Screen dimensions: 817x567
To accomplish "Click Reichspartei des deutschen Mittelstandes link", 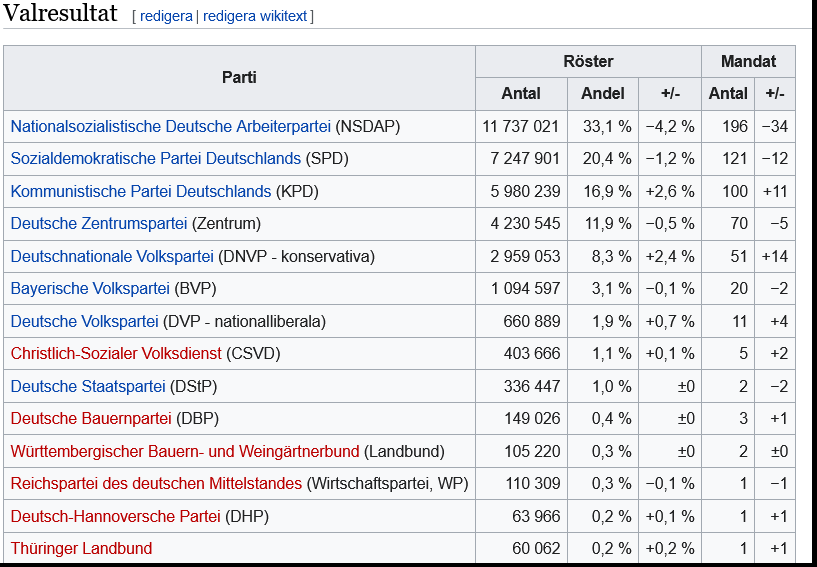I will [x=156, y=483].
